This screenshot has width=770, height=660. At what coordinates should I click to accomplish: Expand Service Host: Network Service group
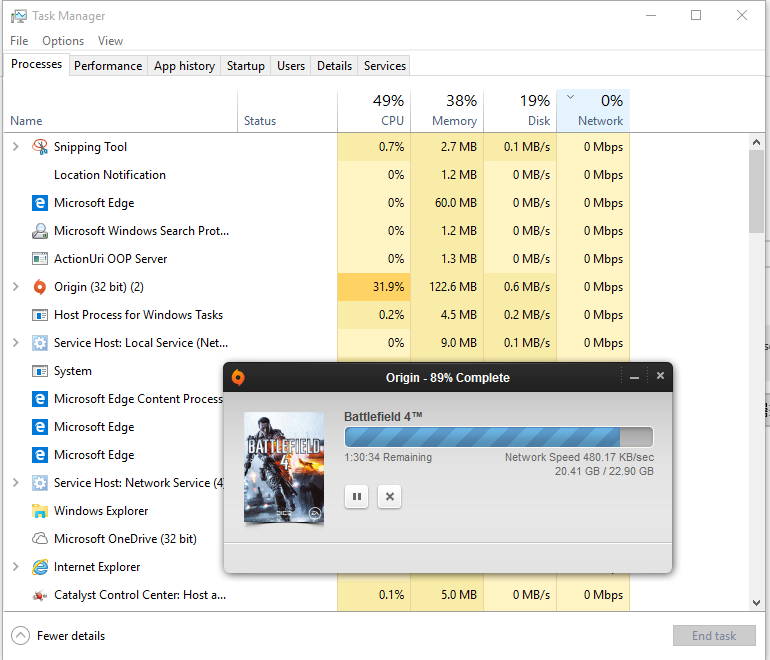click(16, 483)
